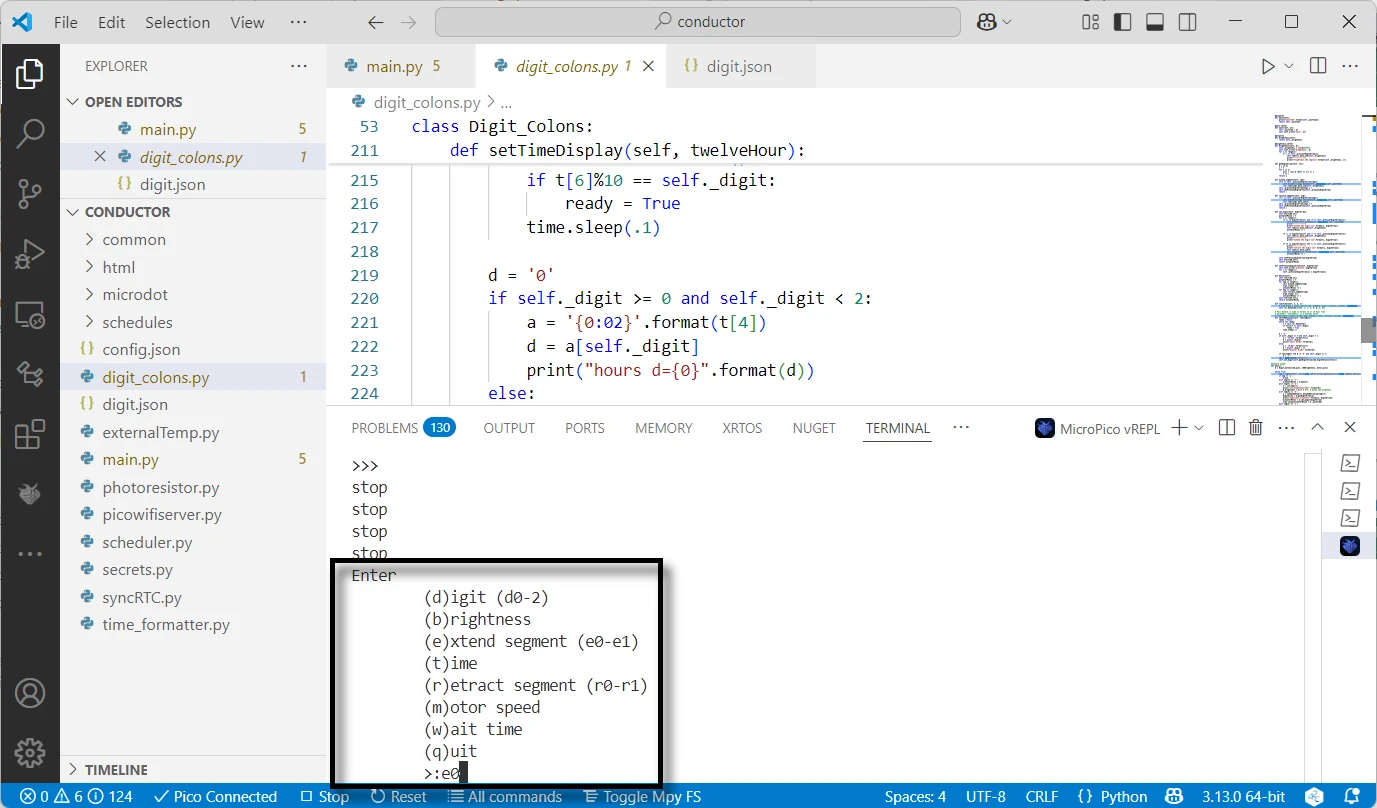The image size is (1377, 808).
Task: Collapse the CONDUCTOR folder section
Action: (x=72, y=212)
